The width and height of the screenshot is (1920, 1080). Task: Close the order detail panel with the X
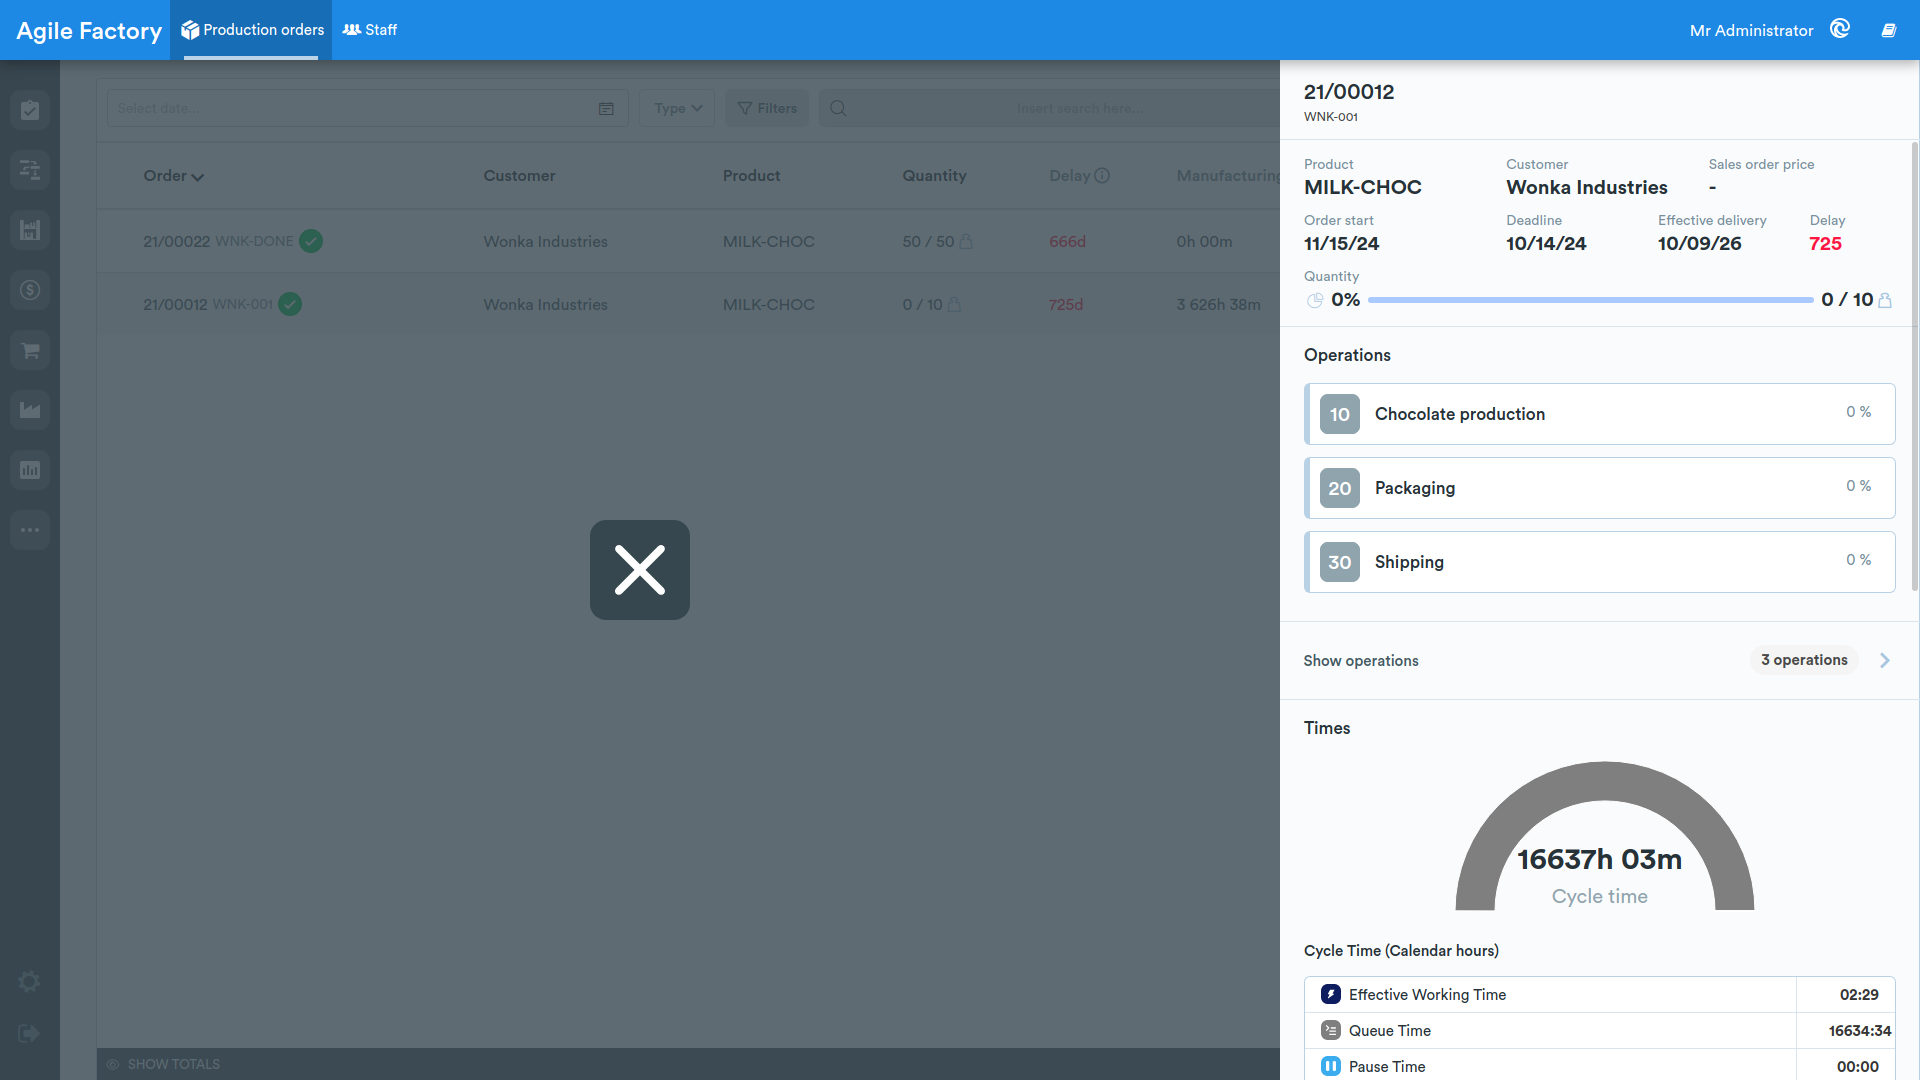point(640,570)
